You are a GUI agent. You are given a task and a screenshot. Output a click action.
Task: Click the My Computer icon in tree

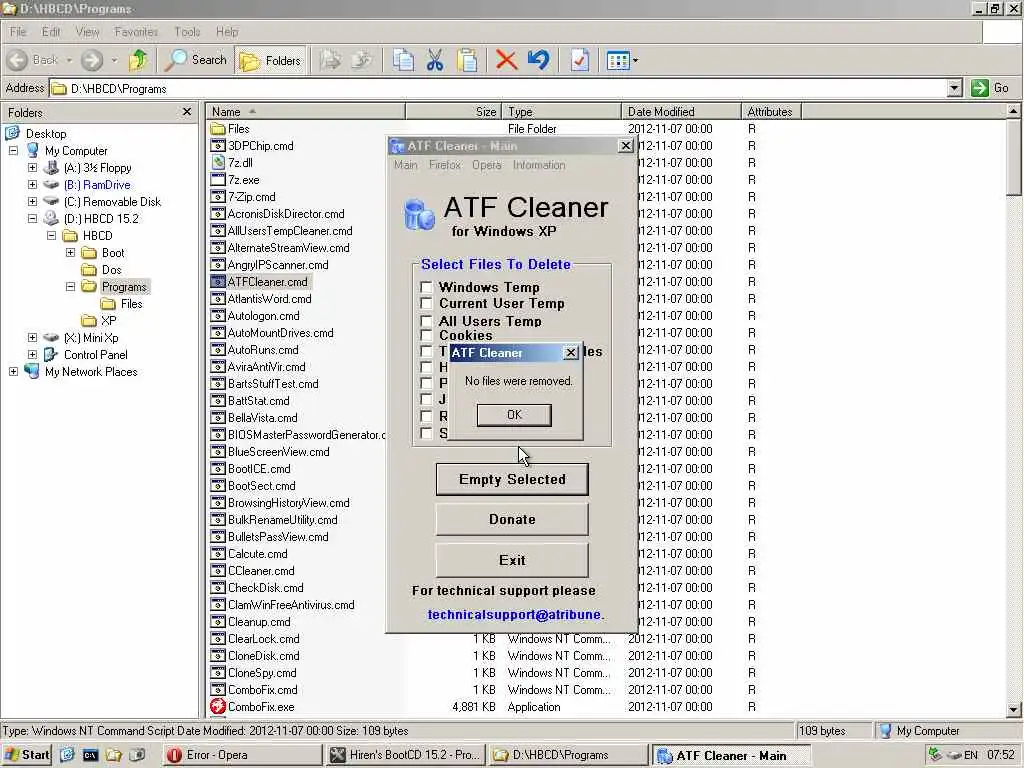pos(33,150)
